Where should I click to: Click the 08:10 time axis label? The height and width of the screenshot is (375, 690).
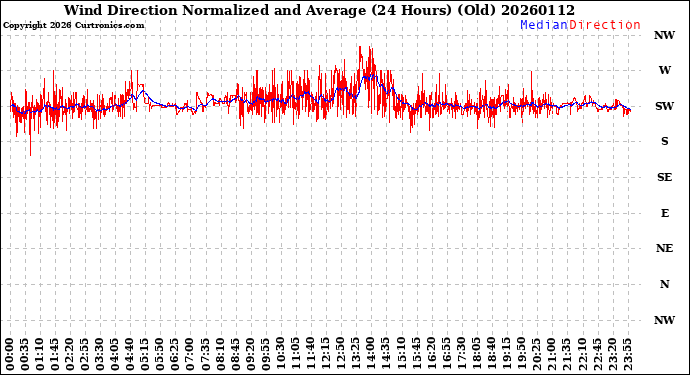(220, 355)
